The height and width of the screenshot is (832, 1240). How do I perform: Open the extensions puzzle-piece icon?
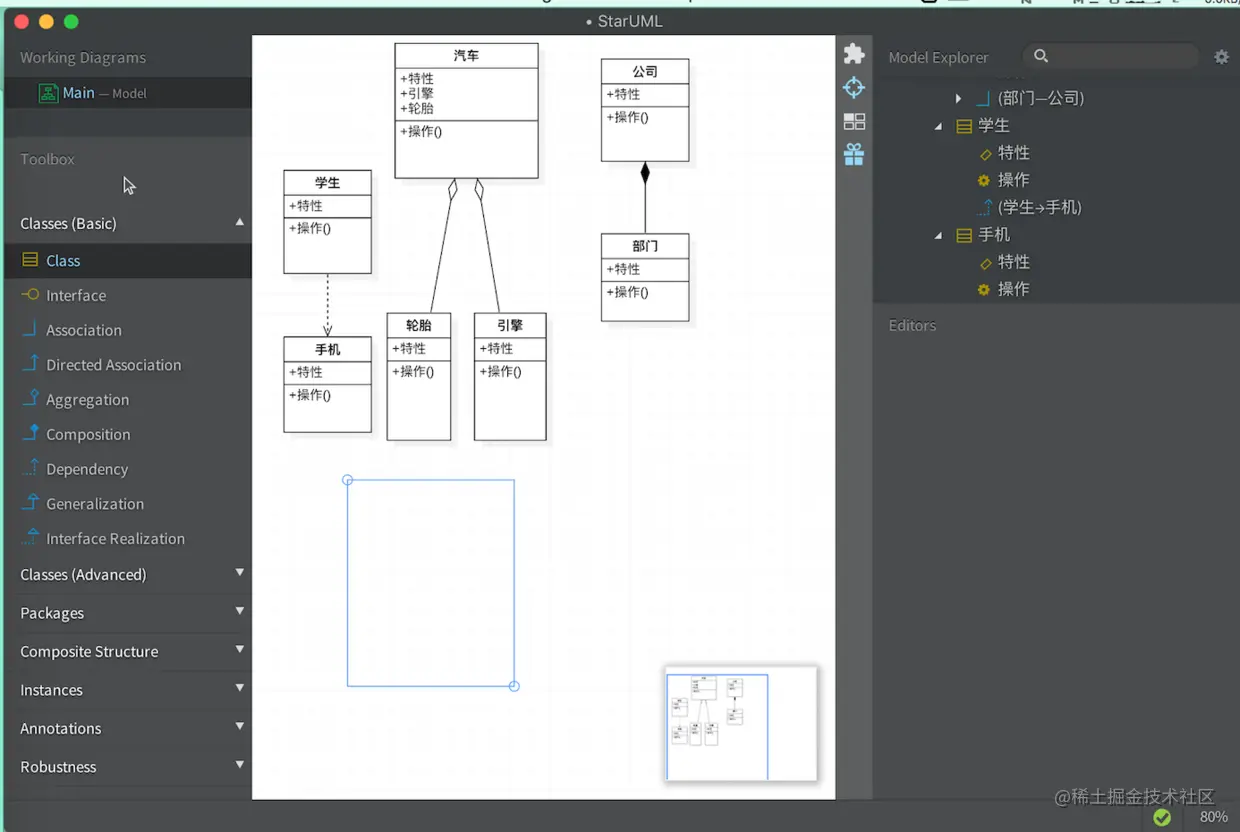[x=854, y=54]
